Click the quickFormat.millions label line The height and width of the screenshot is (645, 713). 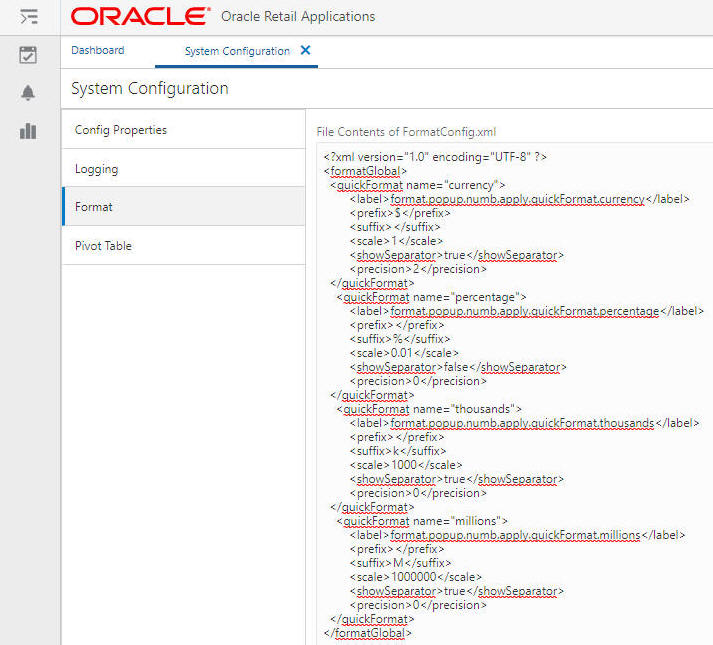(517, 535)
